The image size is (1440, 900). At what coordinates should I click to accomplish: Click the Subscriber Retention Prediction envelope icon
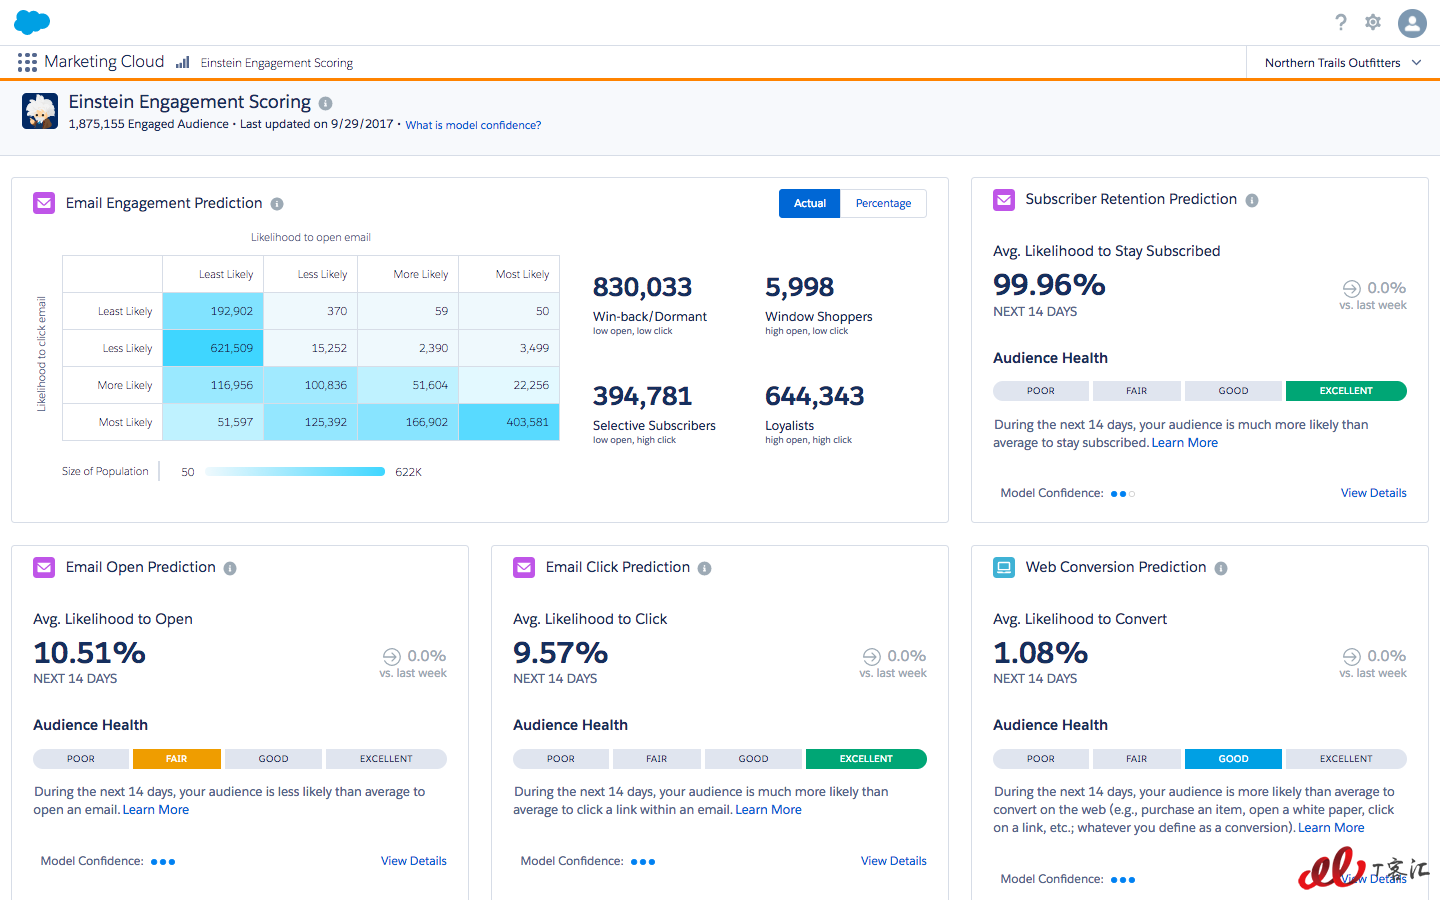tap(1004, 200)
